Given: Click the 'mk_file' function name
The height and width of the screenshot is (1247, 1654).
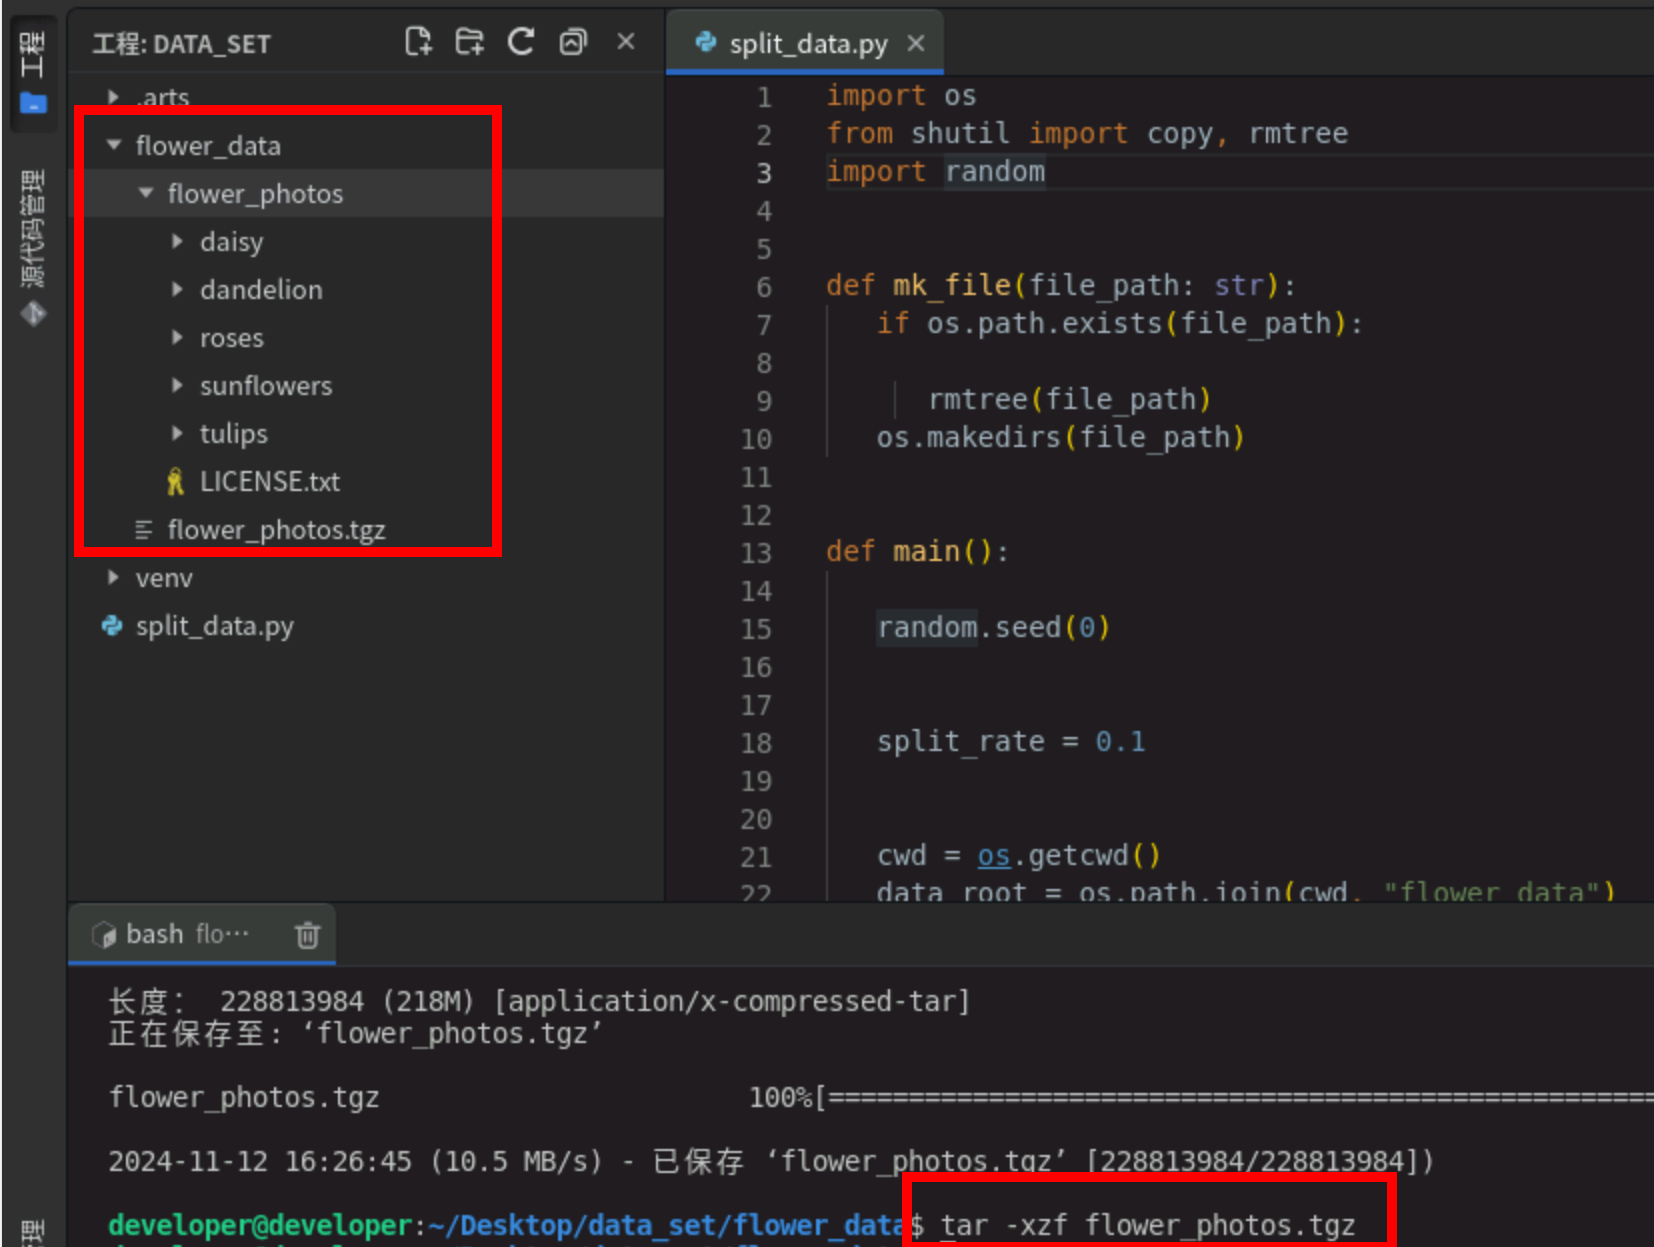Looking at the screenshot, I should click(x=951, y=286).
